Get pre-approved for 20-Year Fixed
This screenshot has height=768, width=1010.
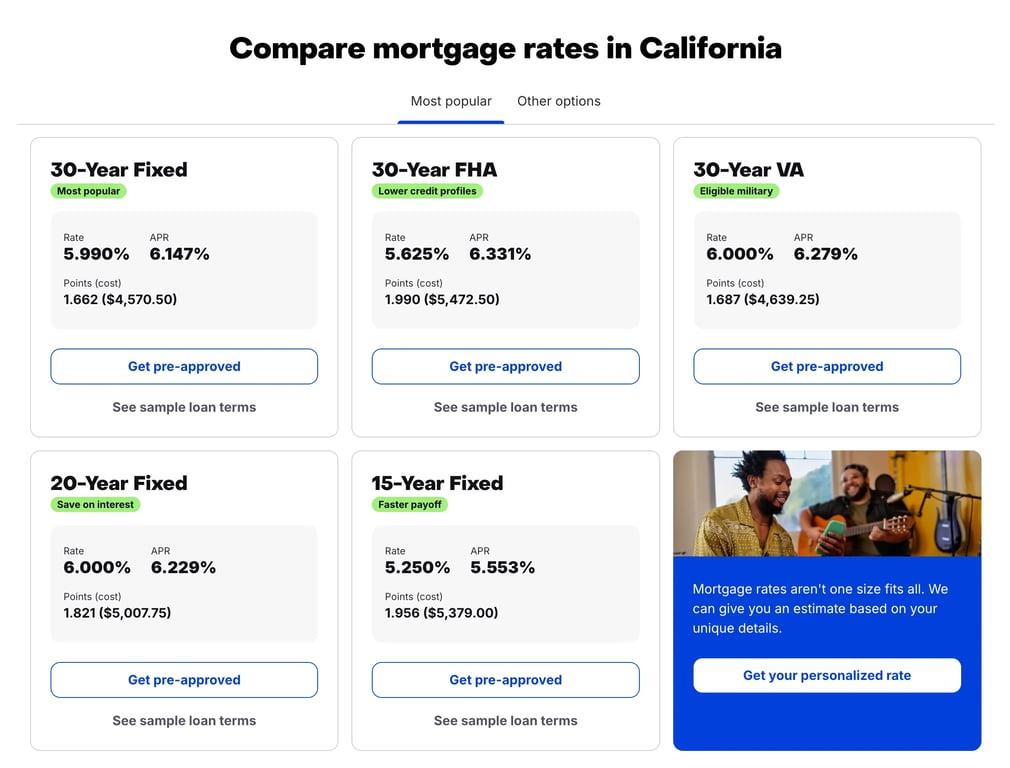[x=184, y=680]
